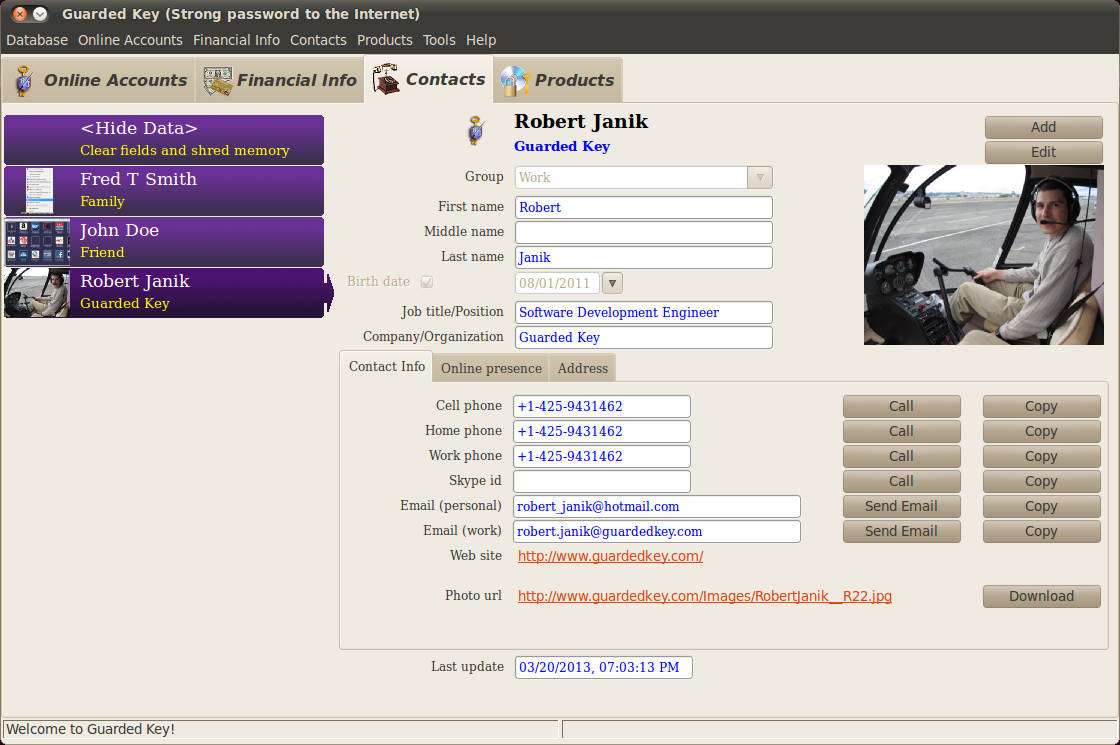Copy the Work phone number
This screenshot has height=745, width=1120.
[x=1041, y=456]
